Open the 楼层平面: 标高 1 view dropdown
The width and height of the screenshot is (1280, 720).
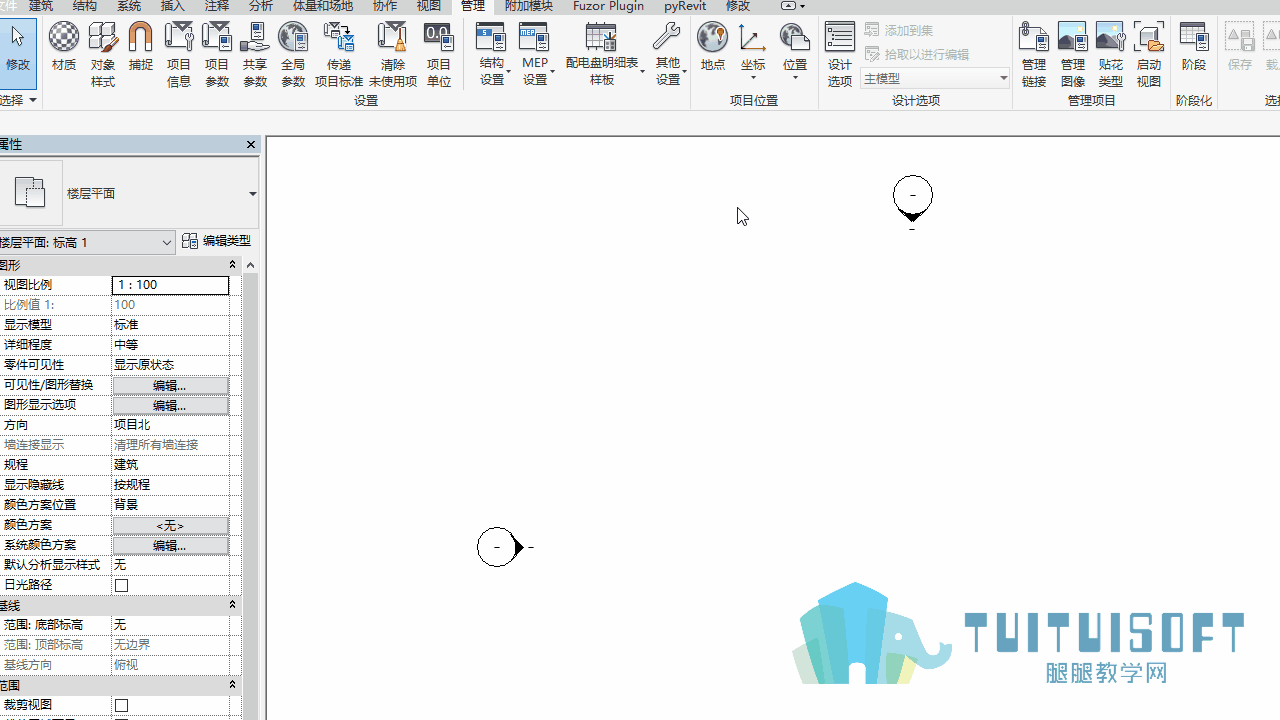pyautogui.click(x=87, y=242)
